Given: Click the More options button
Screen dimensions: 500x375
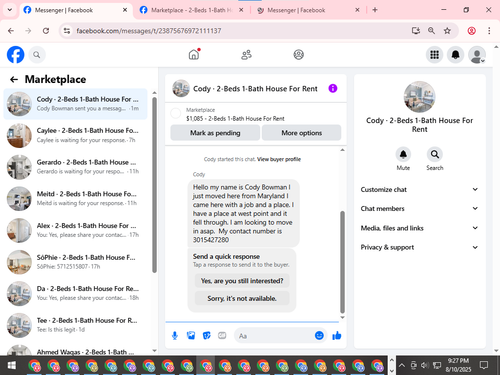Looking at the screenshot, I should point(301,133).
